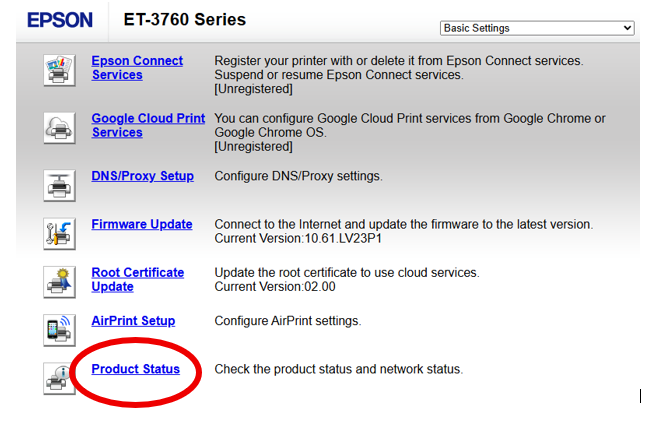This screenshot has height=423, width=650.
Task: Select the AirPrint Setup link
Action: coord(133,321)
